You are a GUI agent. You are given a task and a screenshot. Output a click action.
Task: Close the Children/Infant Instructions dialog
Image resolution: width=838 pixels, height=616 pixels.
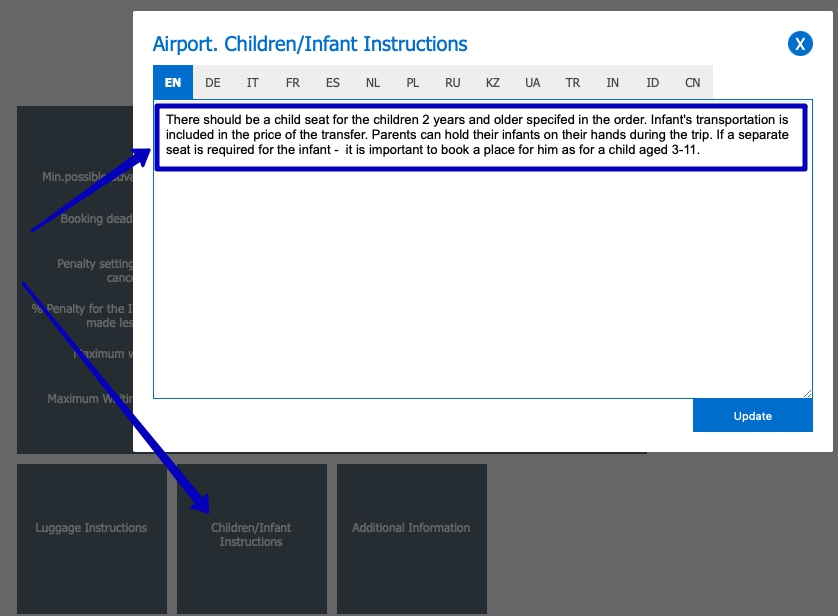pos(799,44)
